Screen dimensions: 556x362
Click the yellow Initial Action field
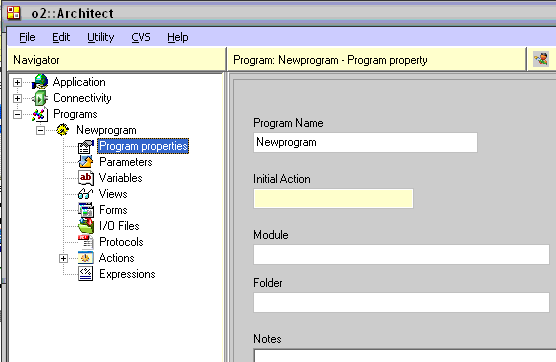(333, 199)
